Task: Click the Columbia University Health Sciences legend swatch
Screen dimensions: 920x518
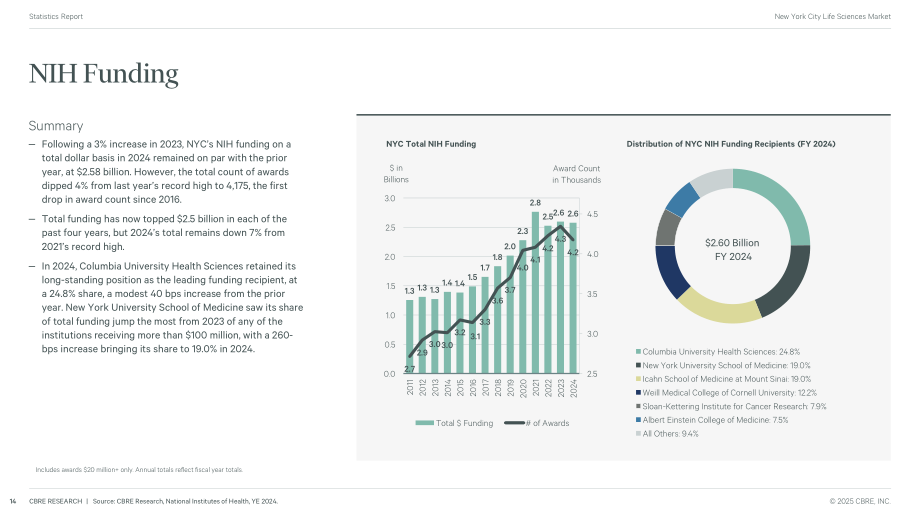Action: pos(638,352)
